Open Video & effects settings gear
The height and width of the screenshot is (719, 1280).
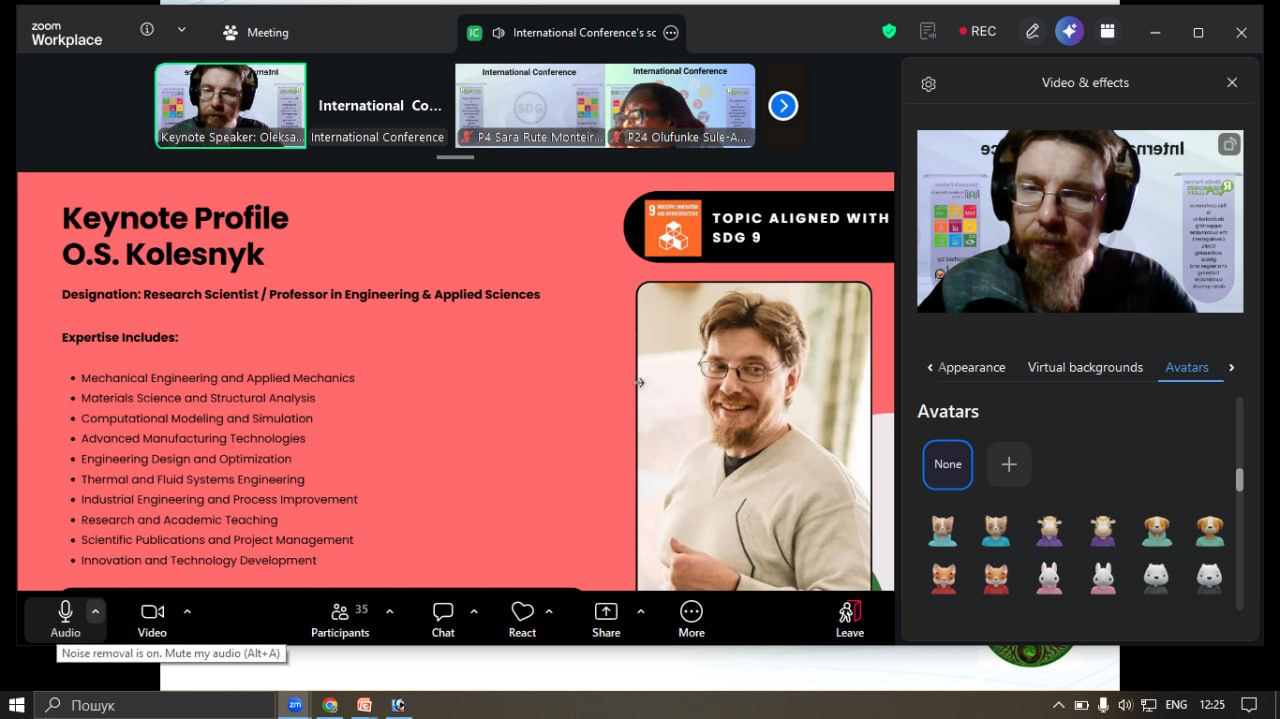928,84
